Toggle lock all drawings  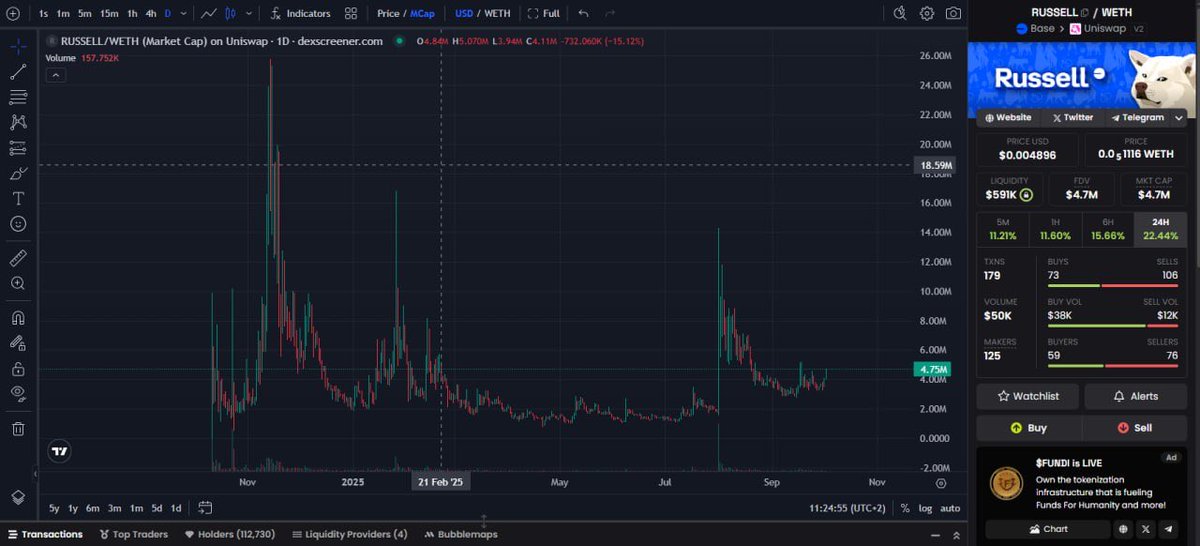coord(18,368)
